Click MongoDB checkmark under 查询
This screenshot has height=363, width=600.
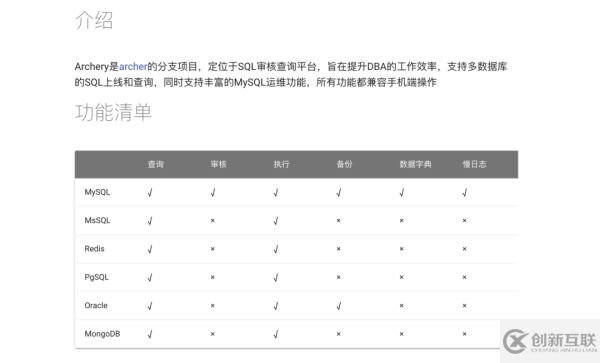(150, 334)
